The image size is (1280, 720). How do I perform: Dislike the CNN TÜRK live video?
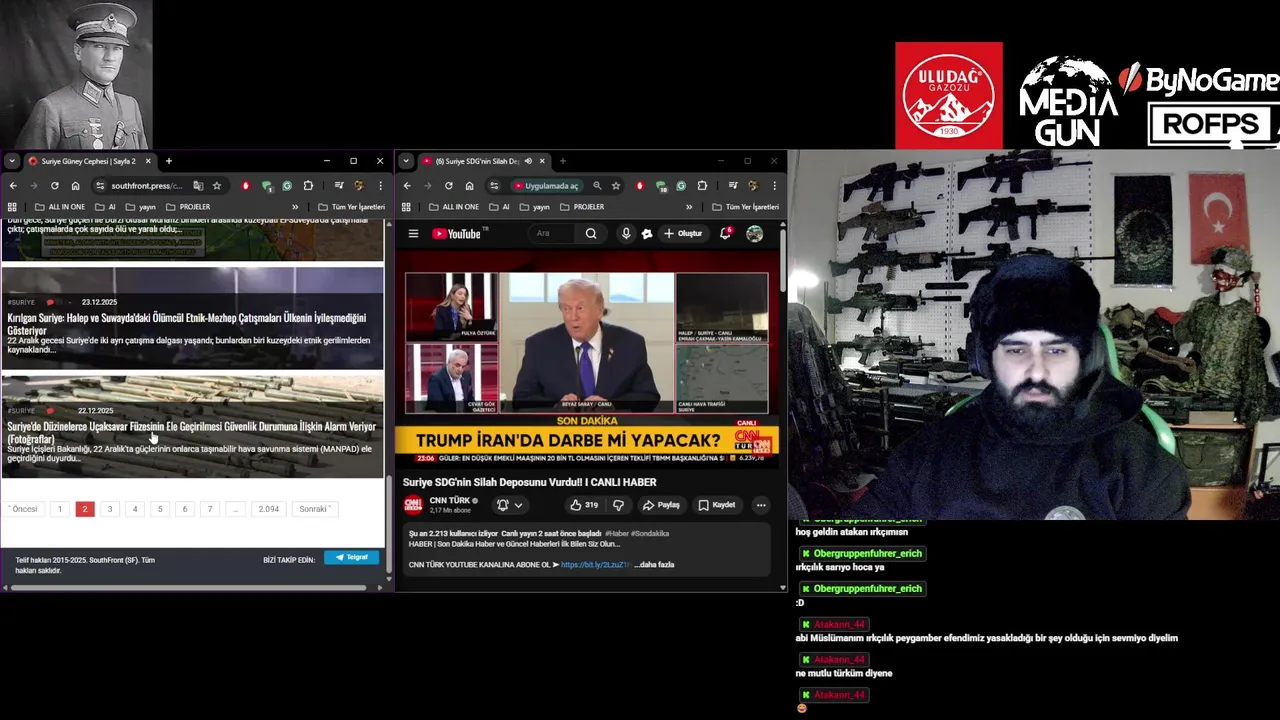[x=618, y=505]
